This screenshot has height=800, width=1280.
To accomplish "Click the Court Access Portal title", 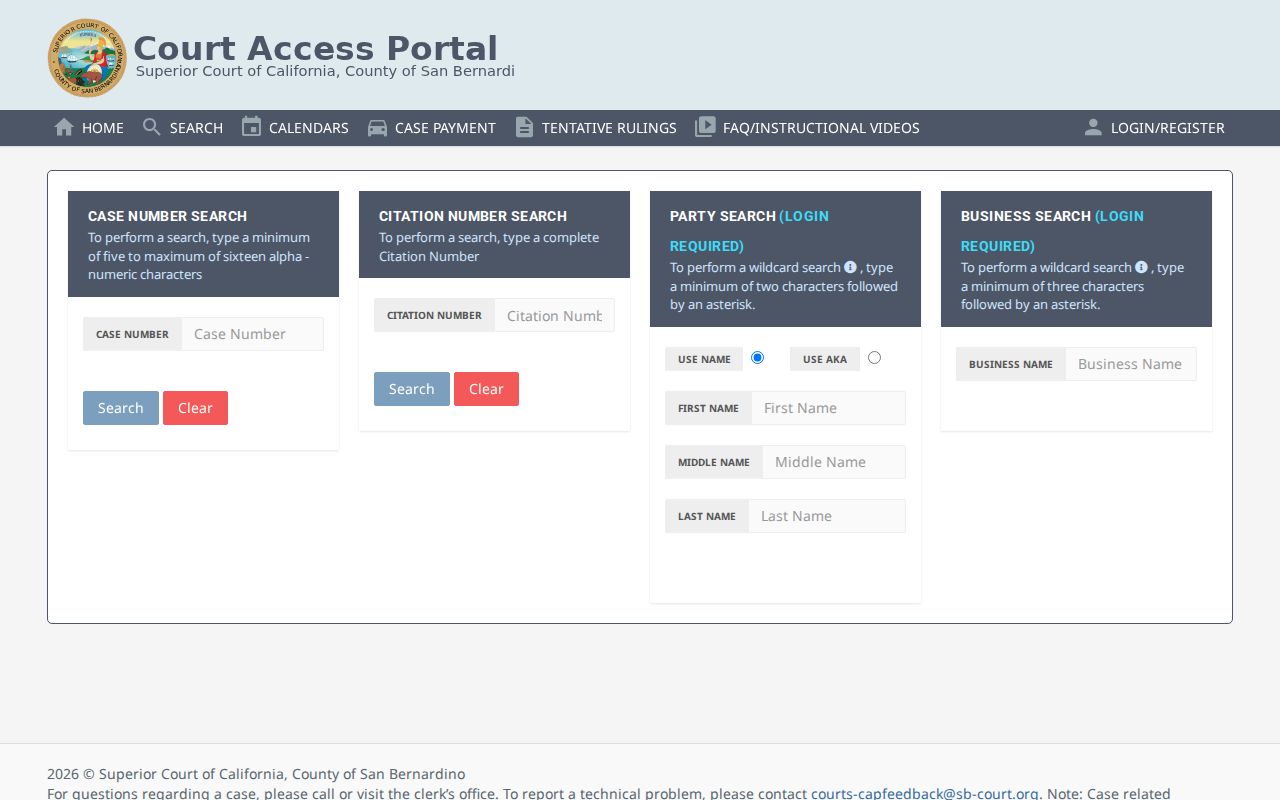I will (x=315, y=48).
